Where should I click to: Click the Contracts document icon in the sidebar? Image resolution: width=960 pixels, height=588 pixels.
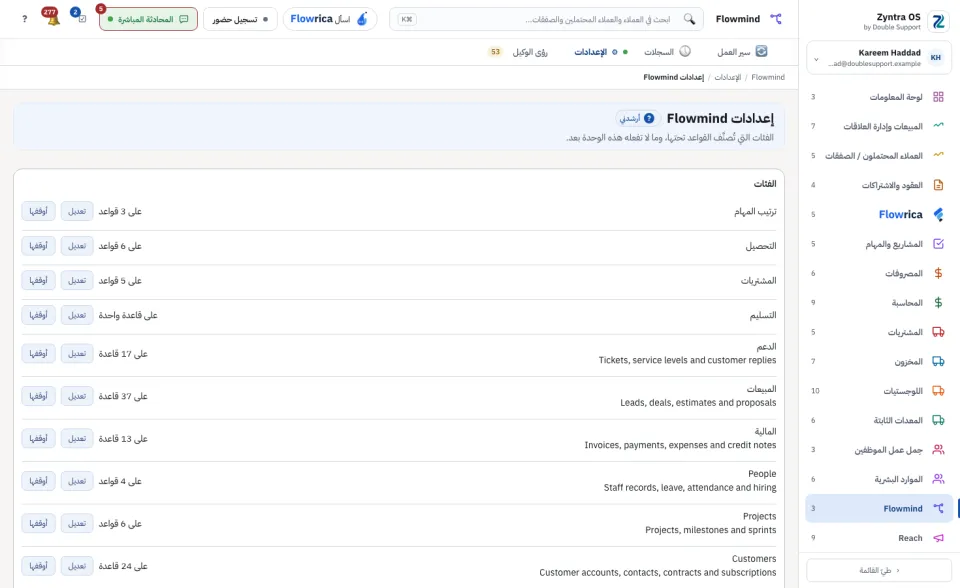(938, 185)
